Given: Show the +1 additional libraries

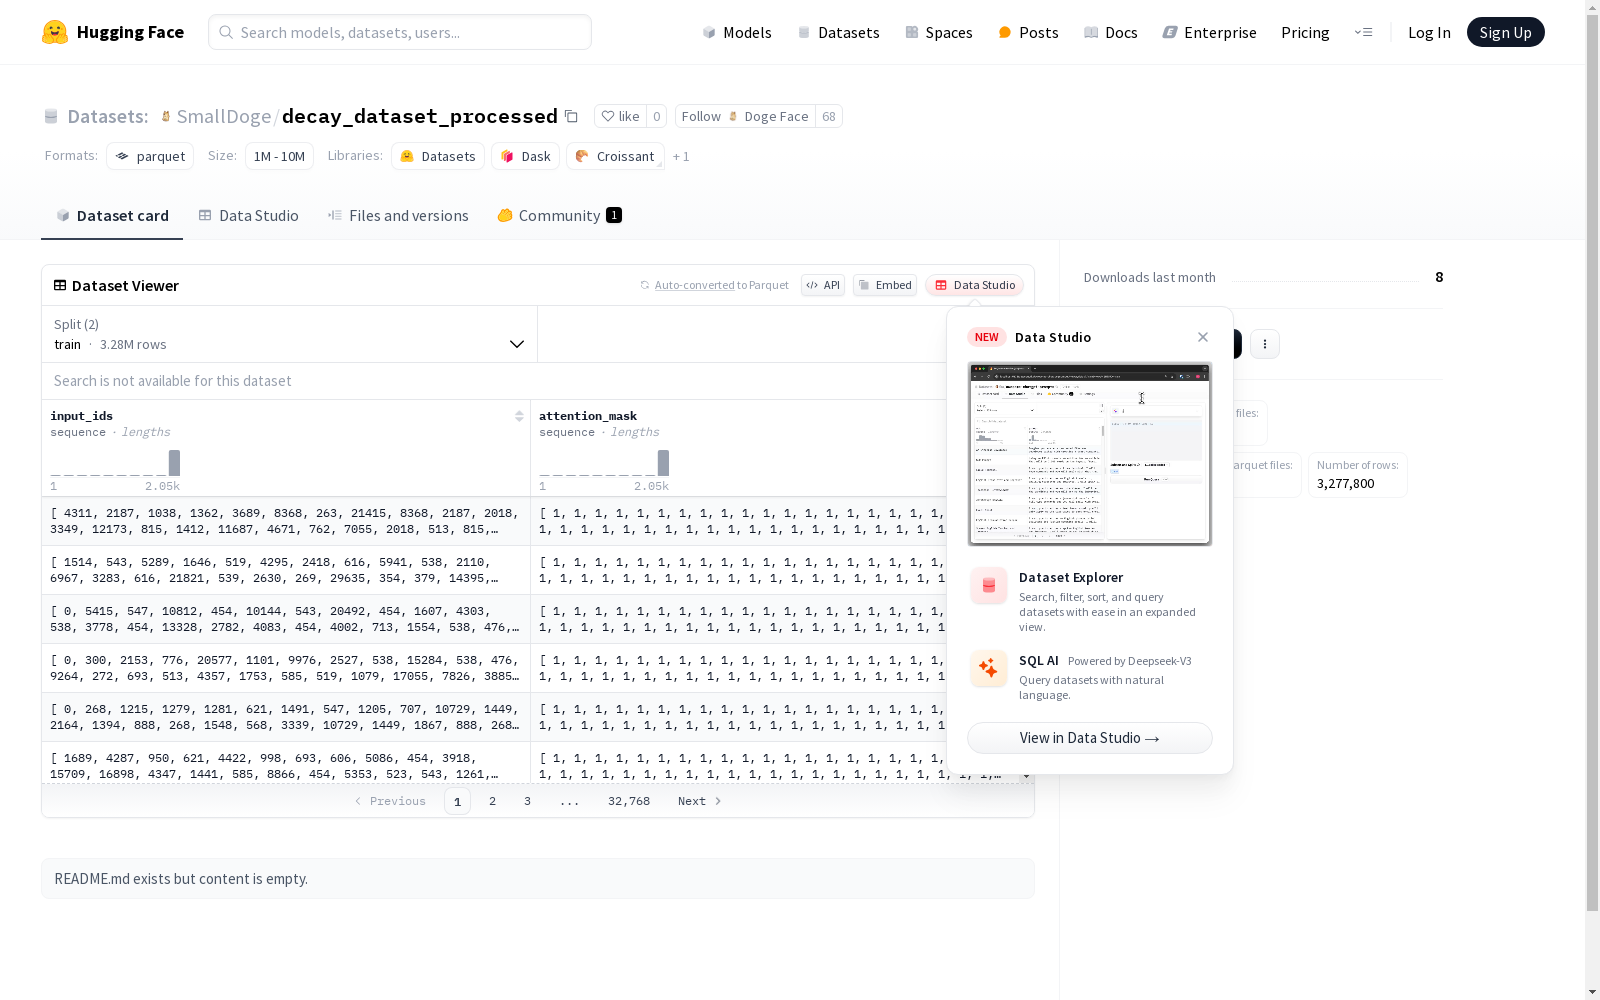Looking at the screenshot, I should tap(681, 156).
